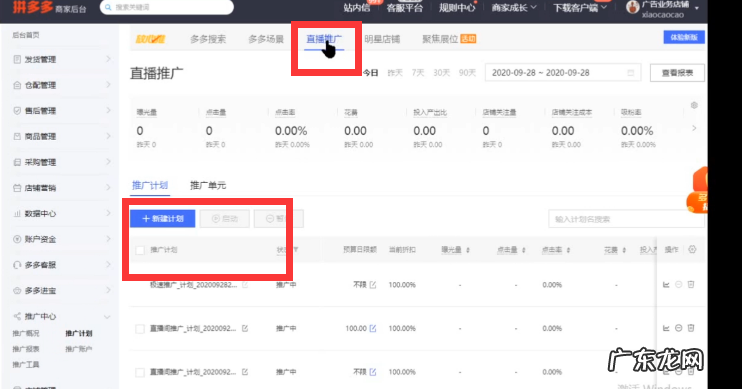742x389 pixels.
Task: Click the 查看报表 button
Action: [x=677, y=73]
